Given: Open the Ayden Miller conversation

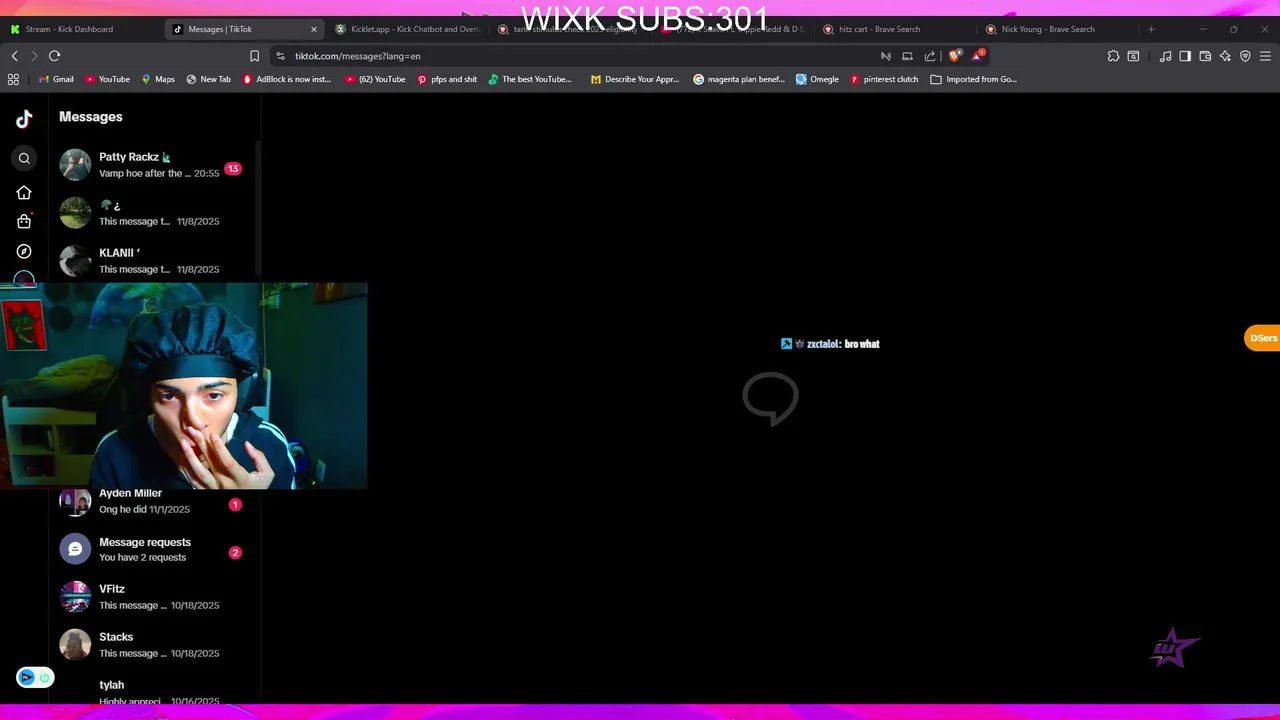Looking at the screenshot, I should pos(152,500).
